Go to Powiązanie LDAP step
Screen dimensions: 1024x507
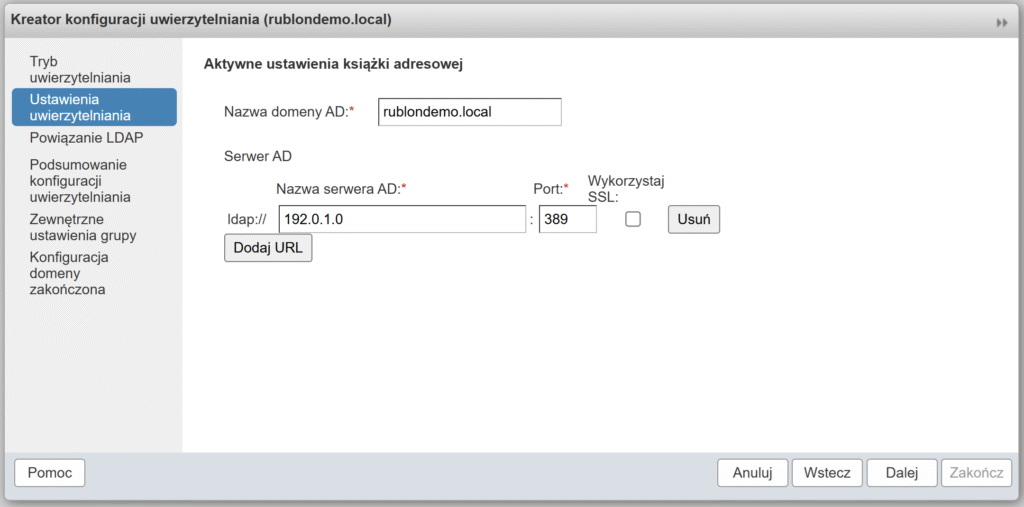87,138
